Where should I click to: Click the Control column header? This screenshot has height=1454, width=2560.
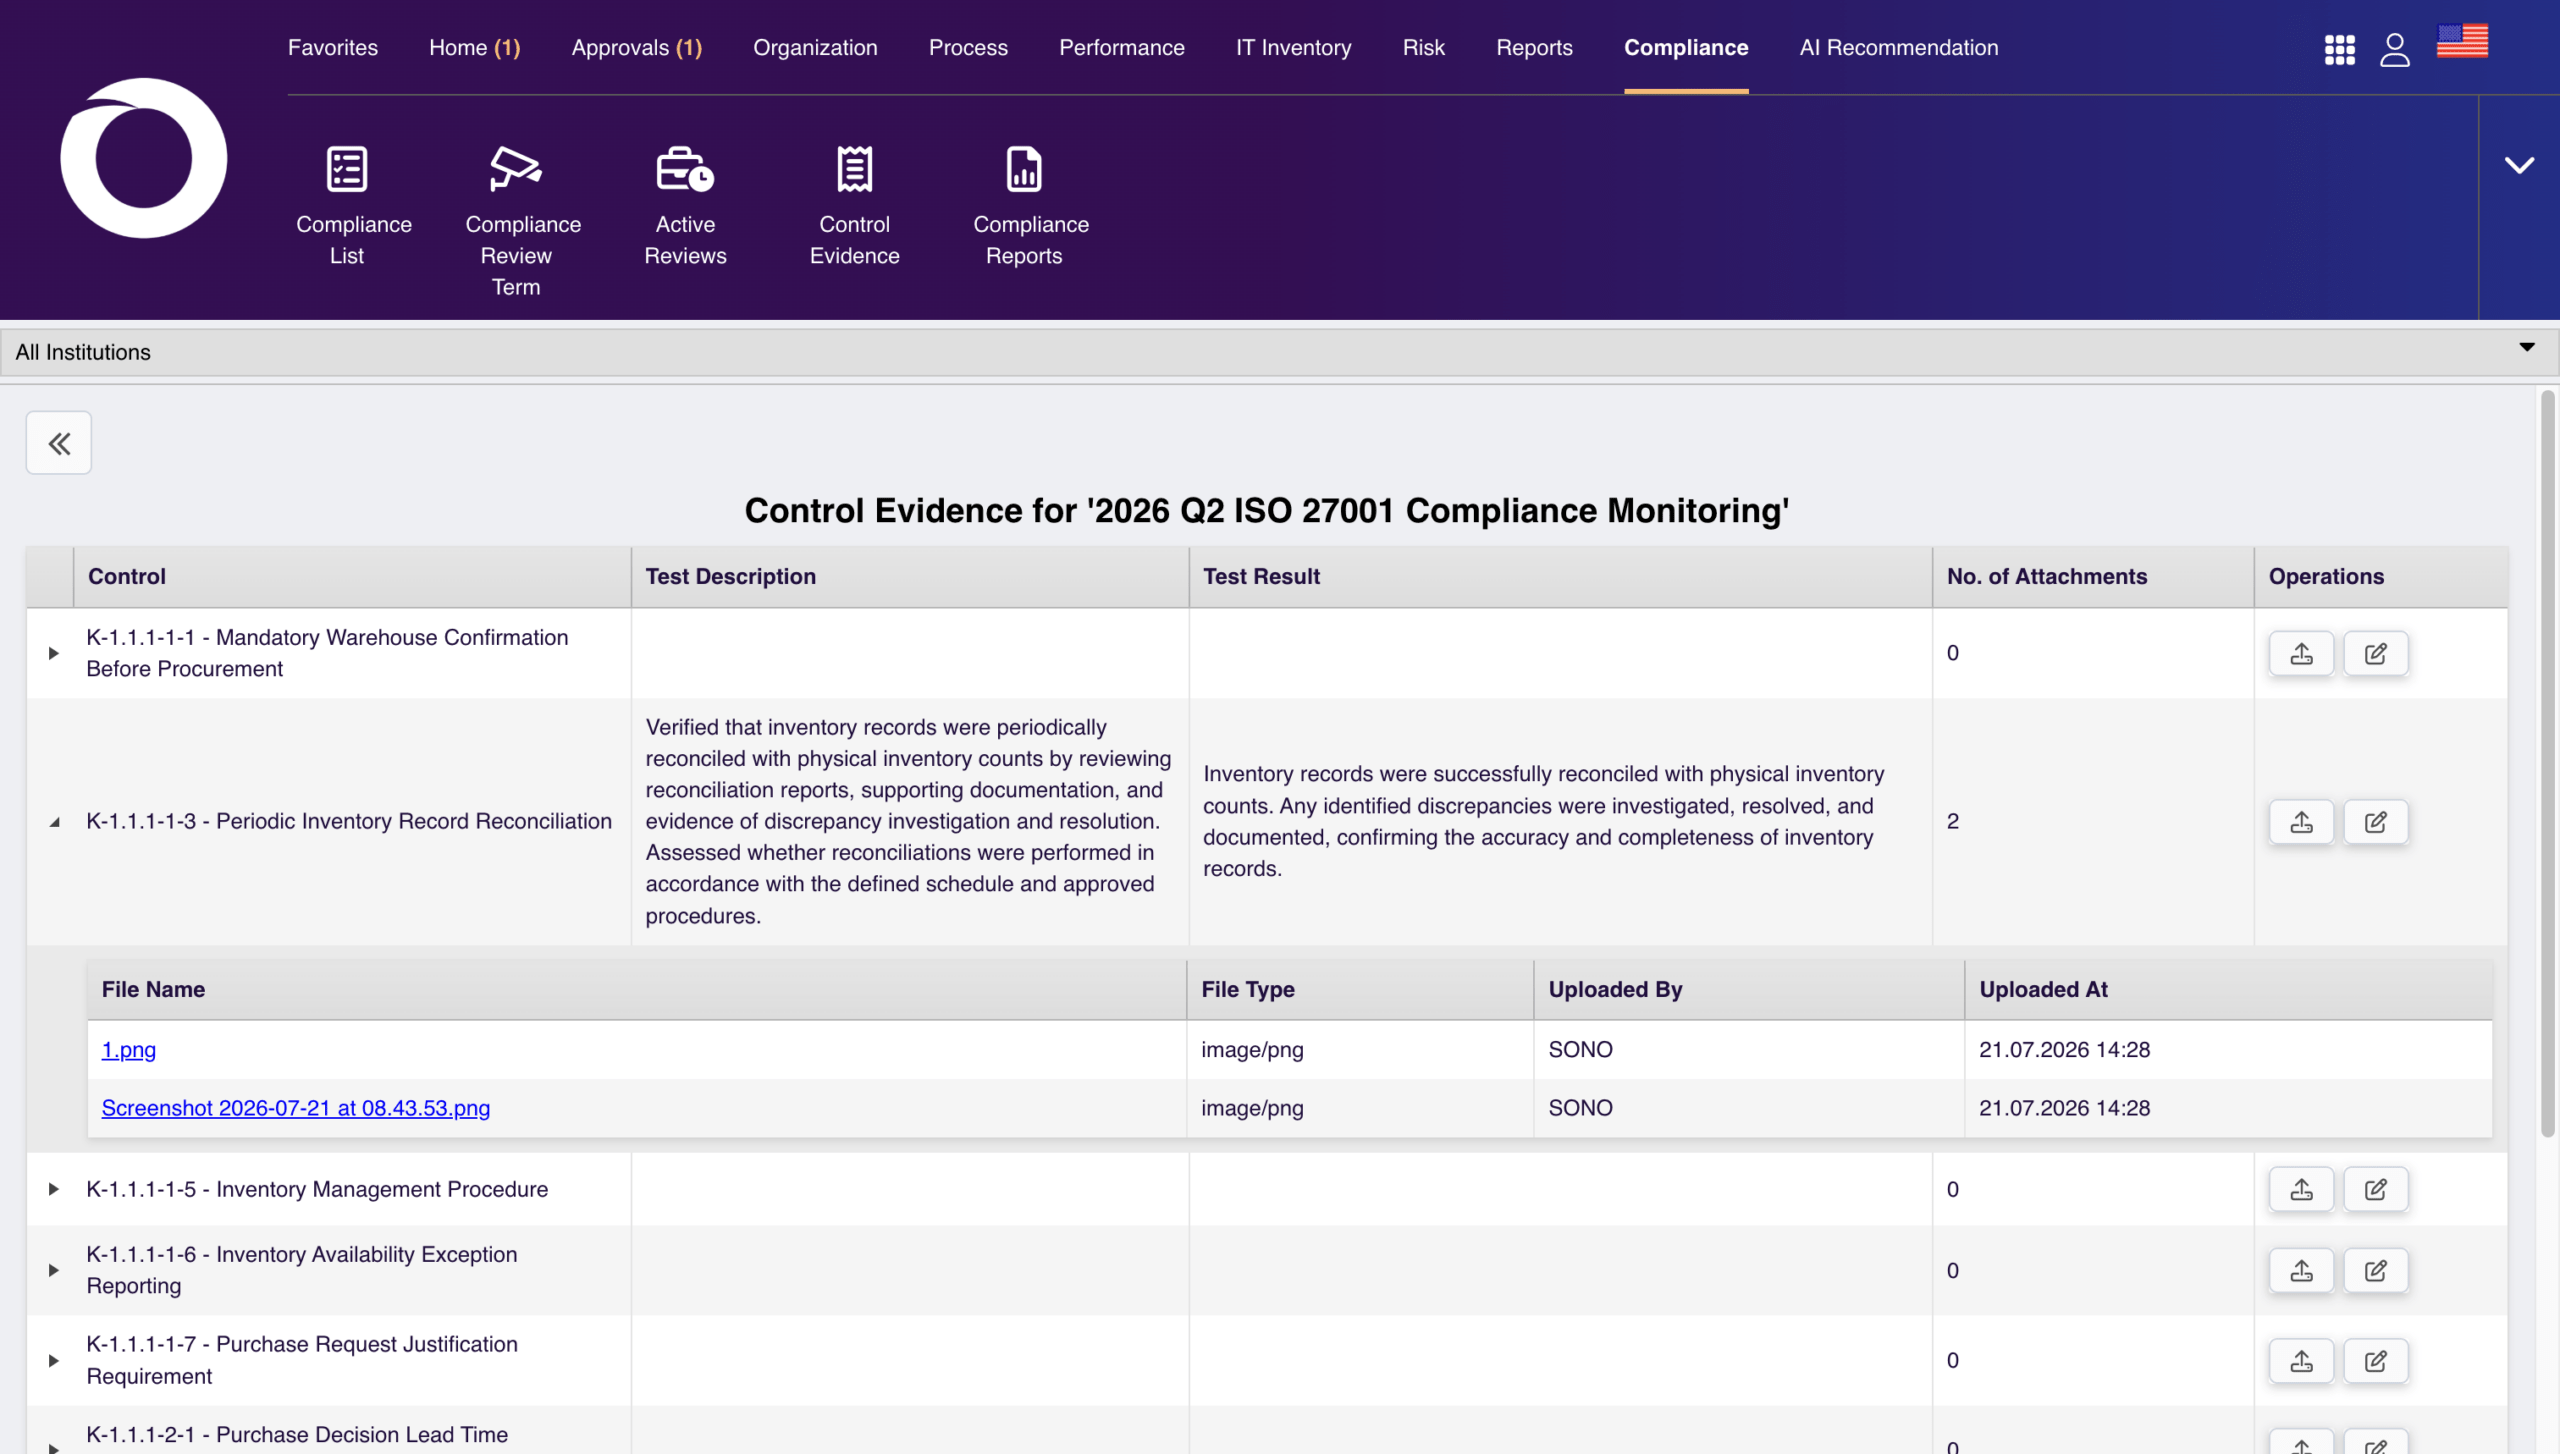352,576
